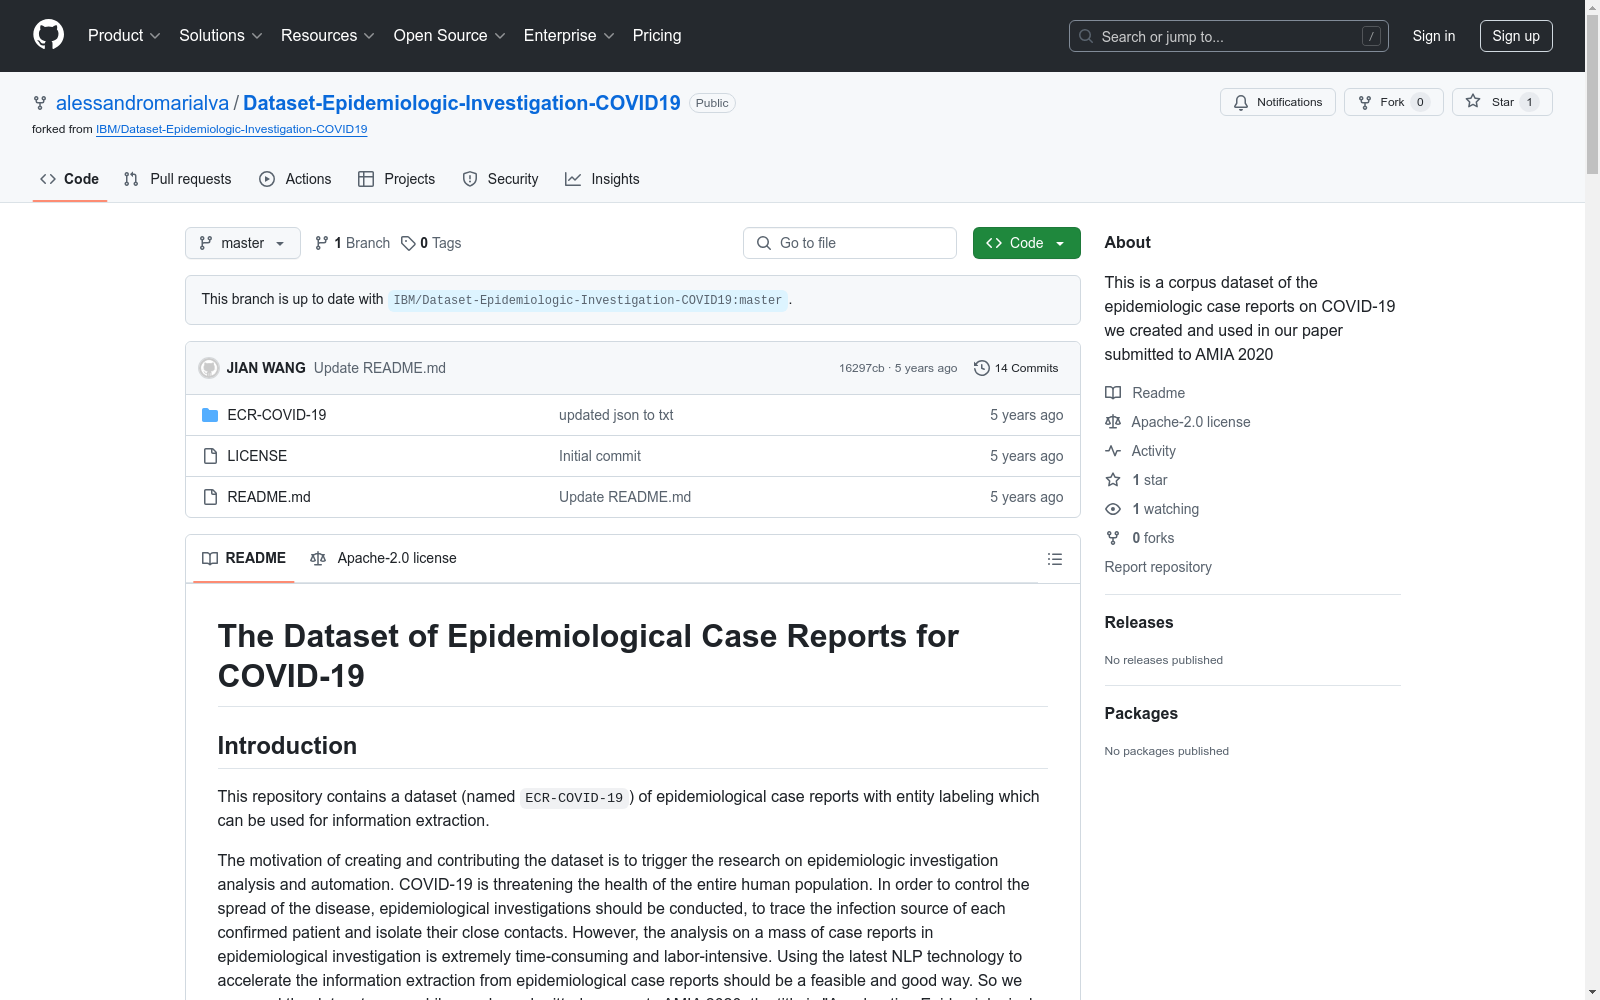
Task: Open the 16297cb commit hash
Action: tap(862, 368)
